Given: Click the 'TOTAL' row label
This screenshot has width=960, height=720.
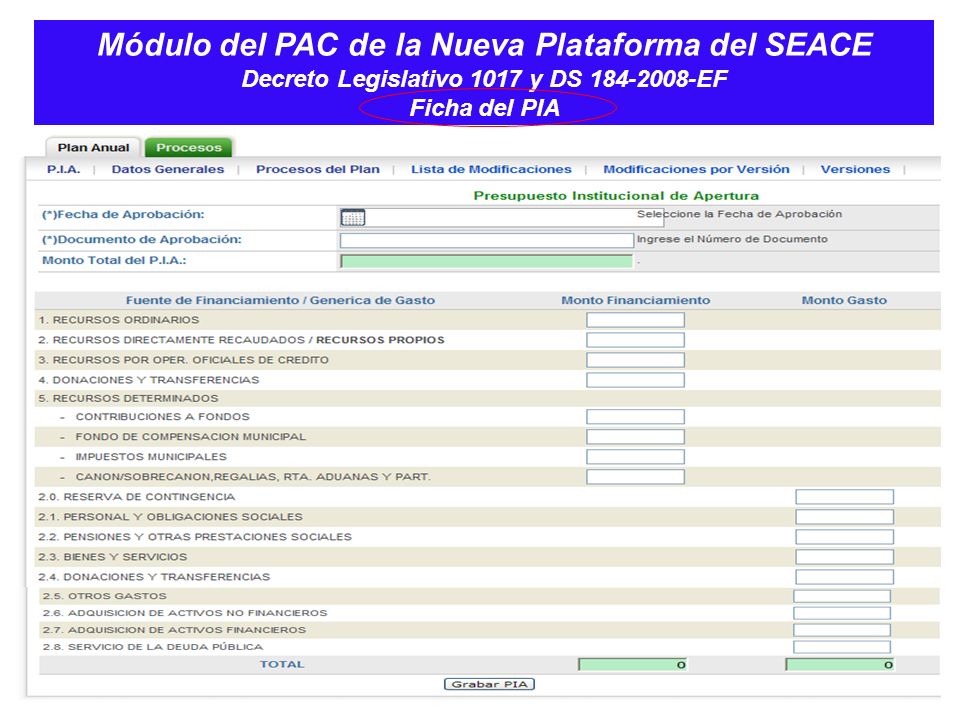Looking at the screenshot, I should [x=282, y=665].
